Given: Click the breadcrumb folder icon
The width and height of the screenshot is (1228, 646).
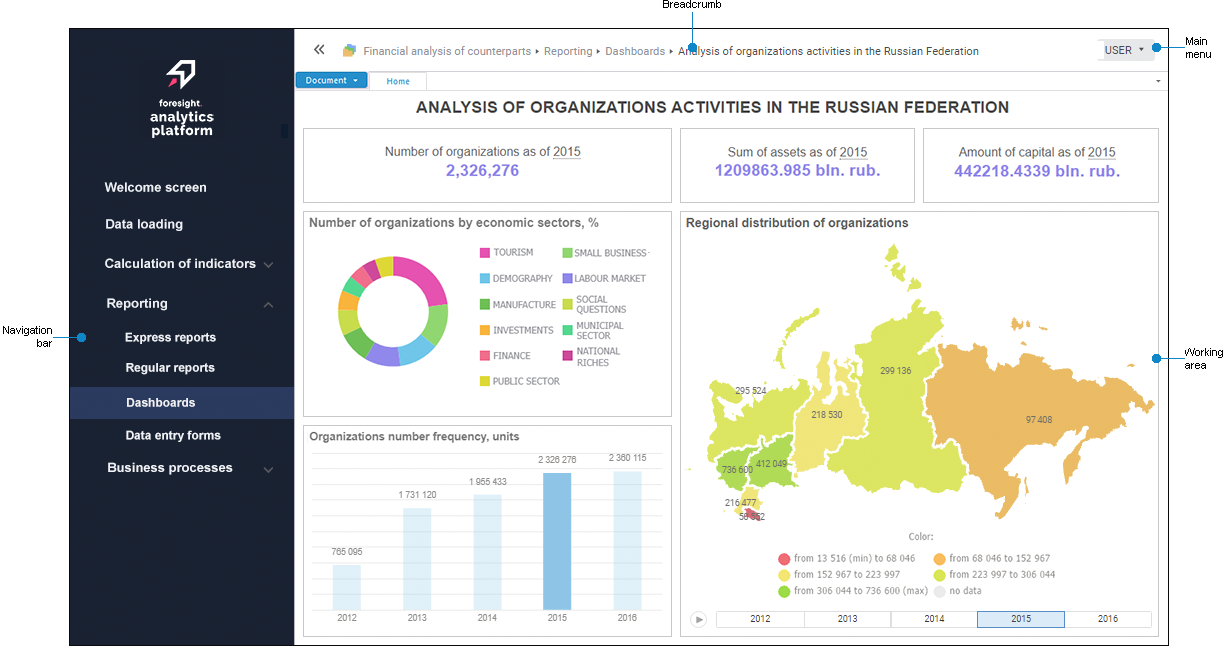Looking at the screenshot, I should click(x=349, y=51).
